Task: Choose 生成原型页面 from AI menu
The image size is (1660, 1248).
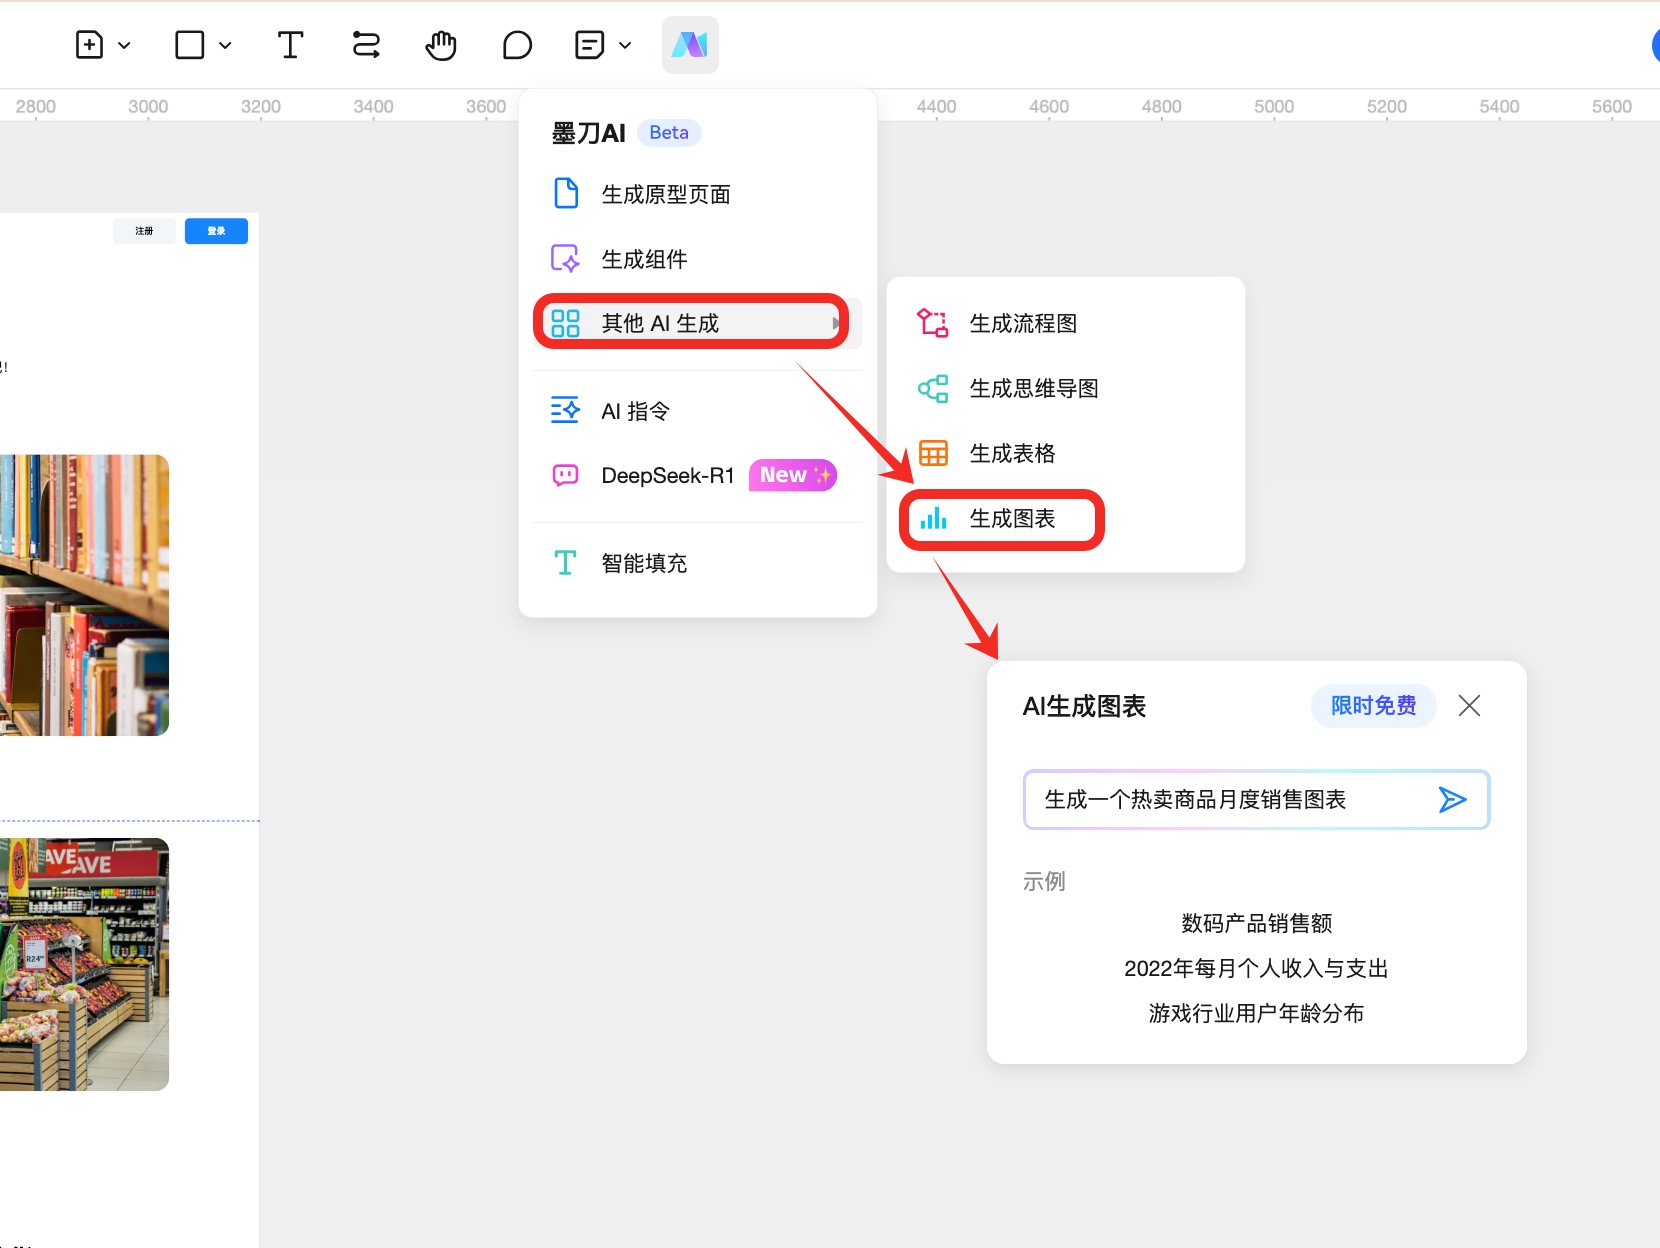Action: pyautogui.click(x=697, y=194)
